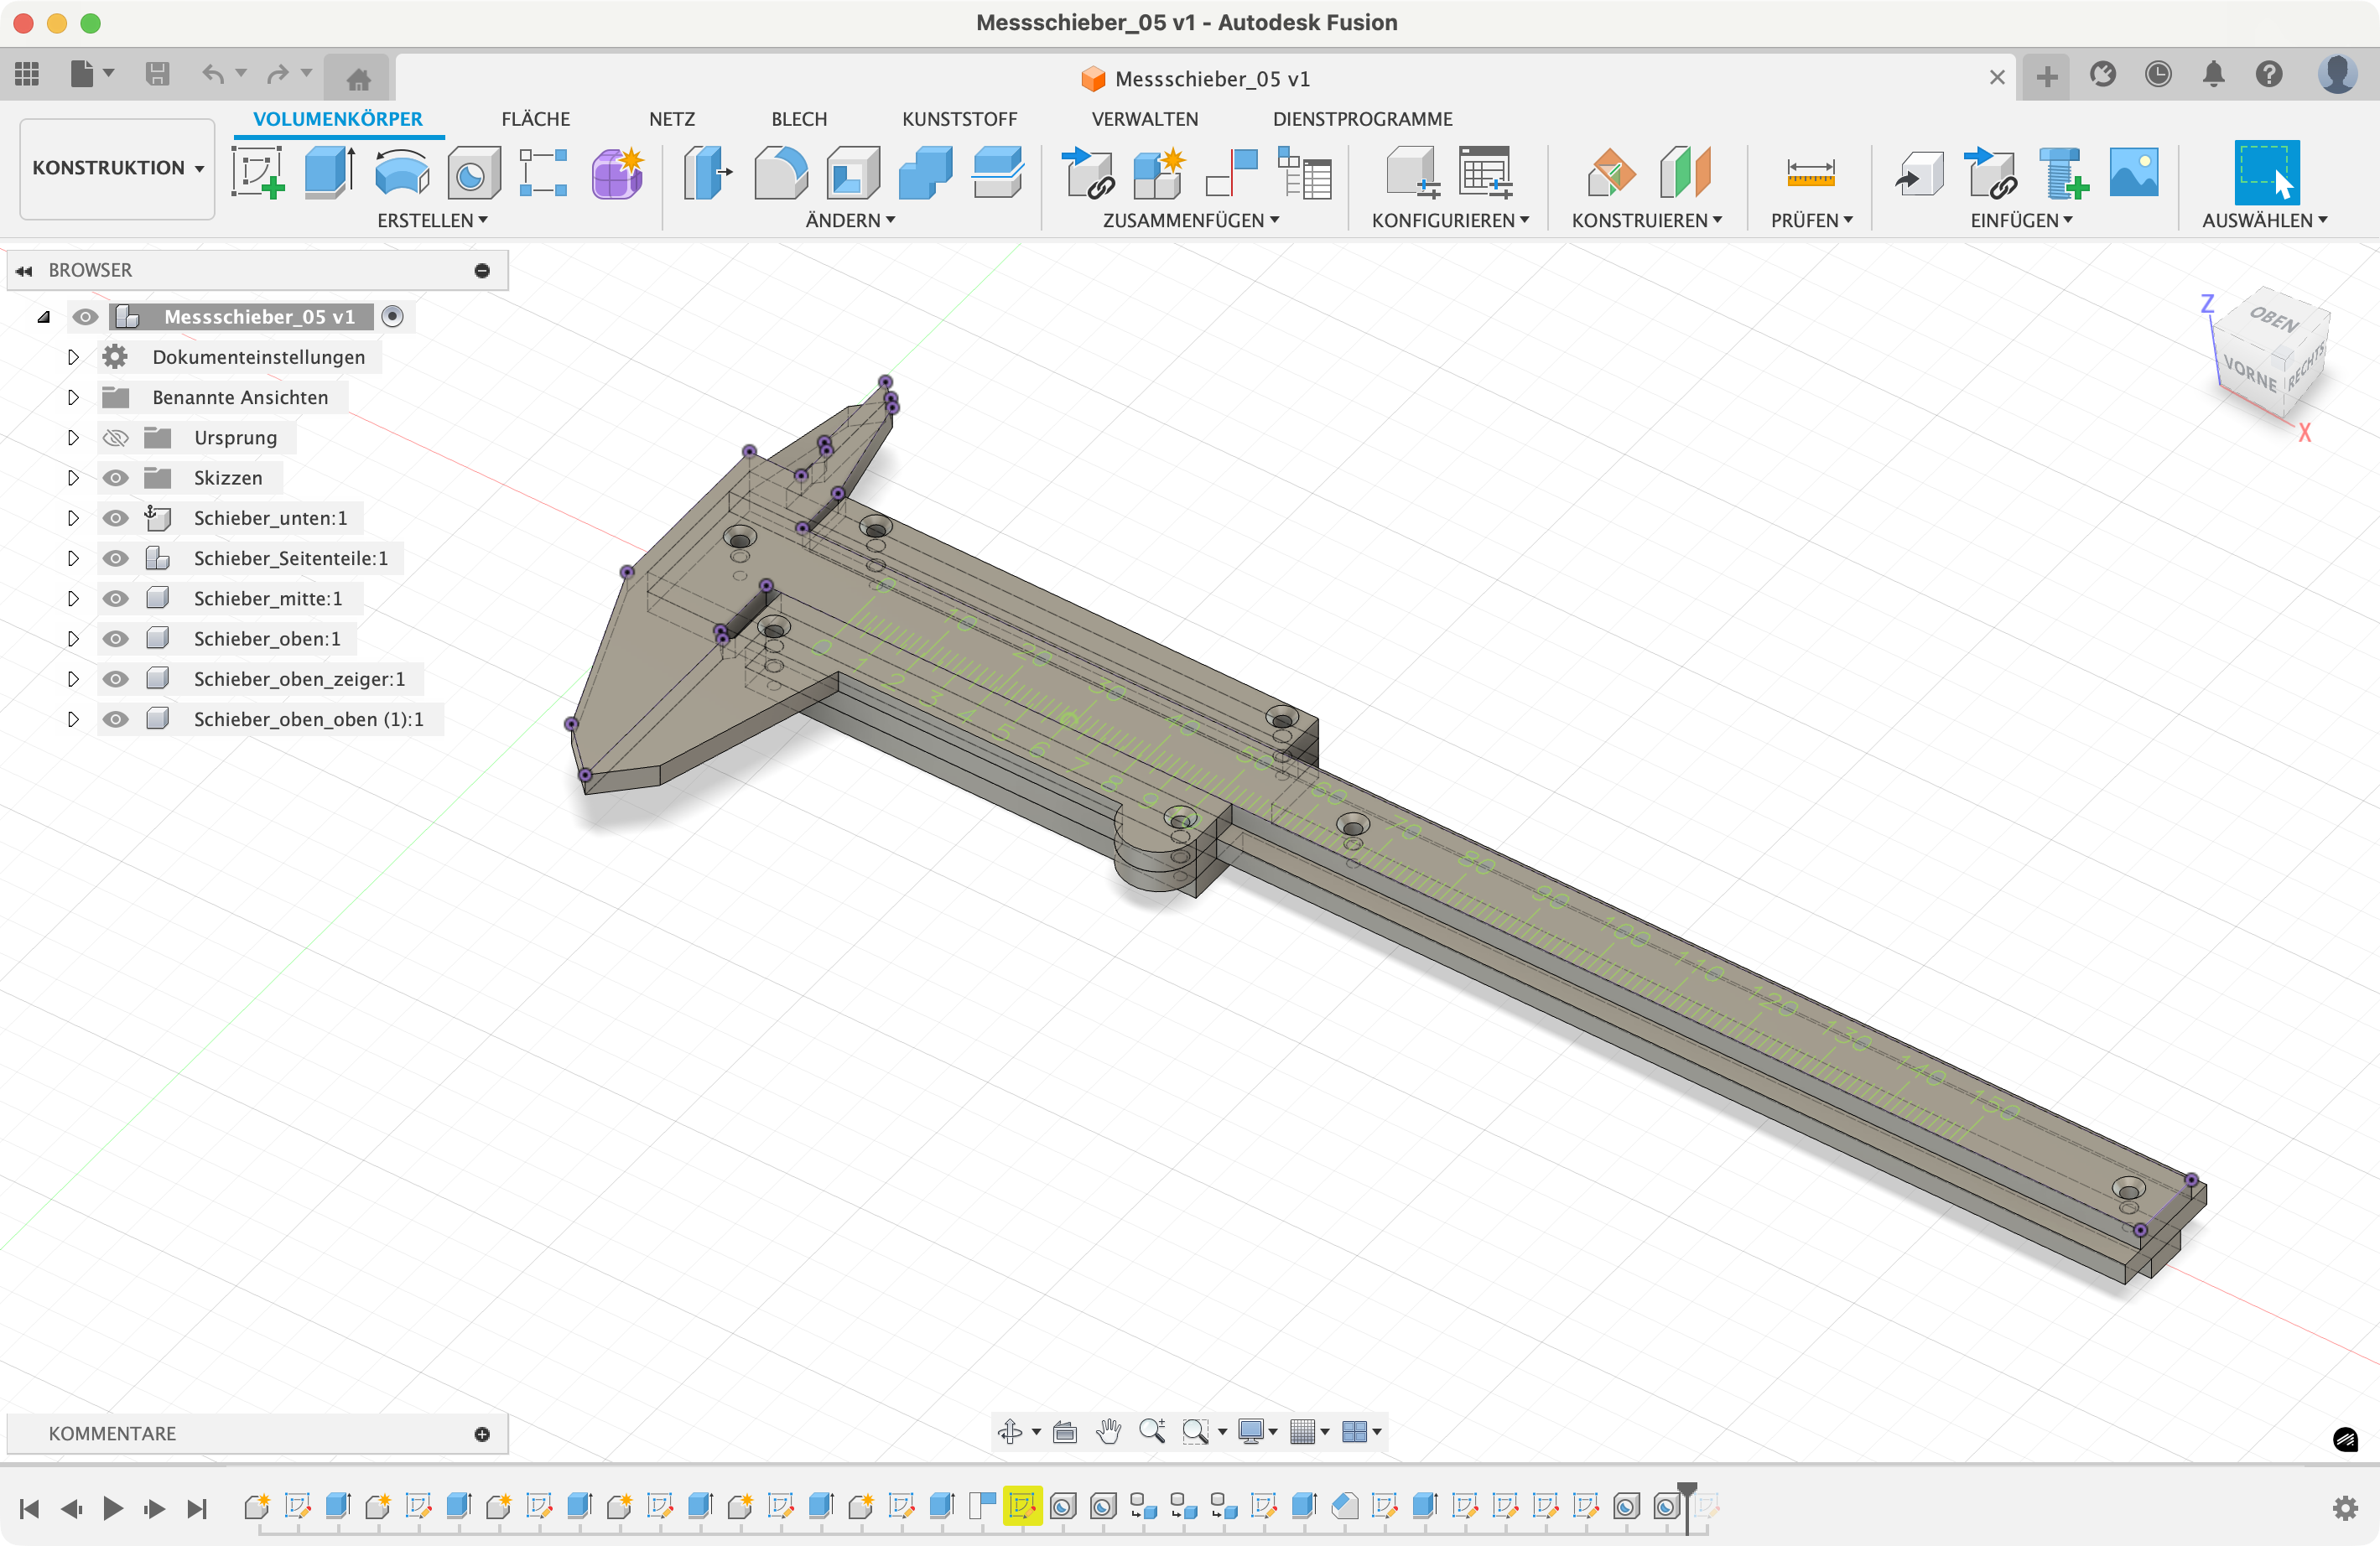Expand the Skizzen folder in browser
The height and width of the screenshot is (1546, 2380).
coord(73,478)
